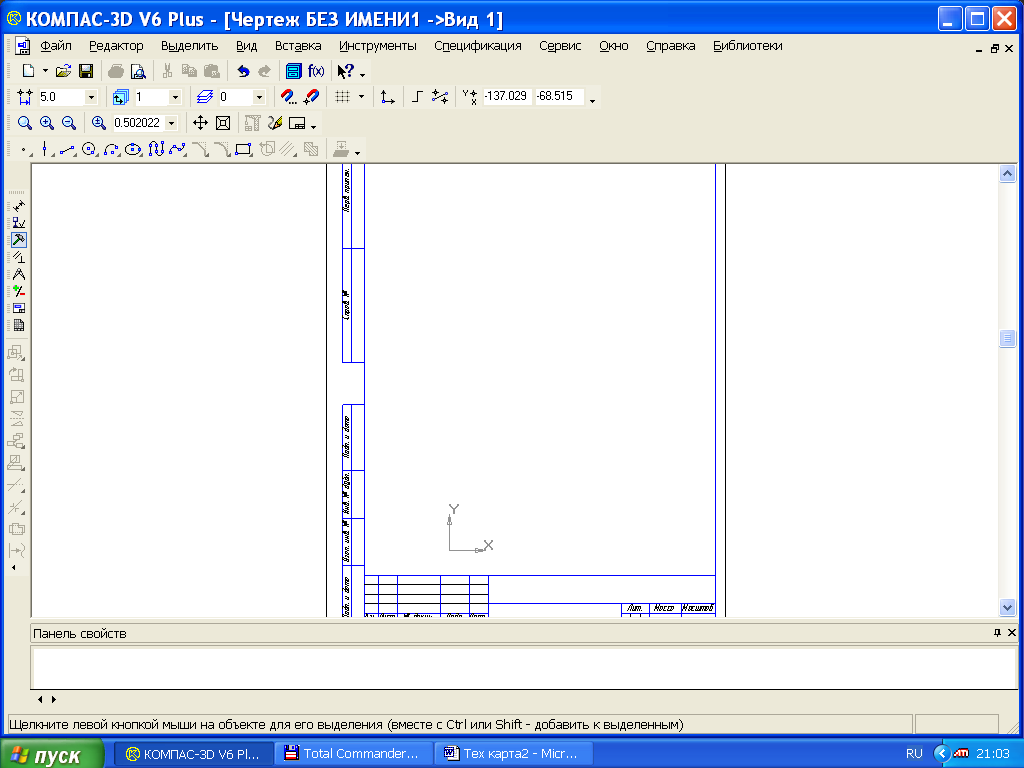Open the Файл menu
Image resolution: width=1024 pixels, height=768 pixels.
pyautogui.click(x=56, y=46)
